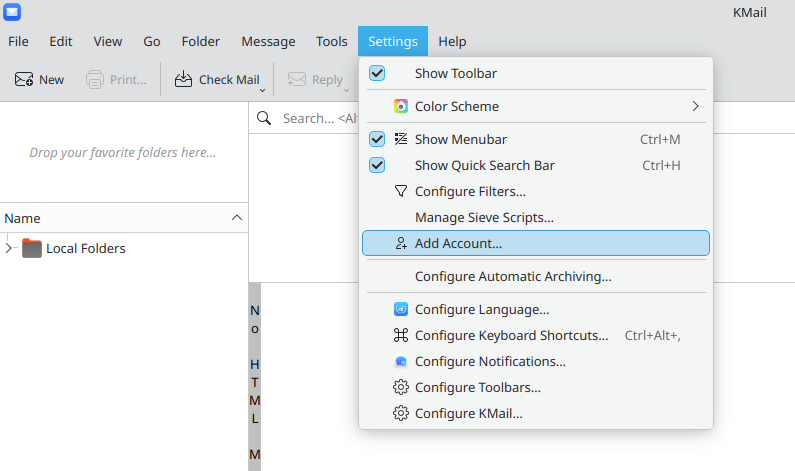Click the Name column header

point(124,218)
